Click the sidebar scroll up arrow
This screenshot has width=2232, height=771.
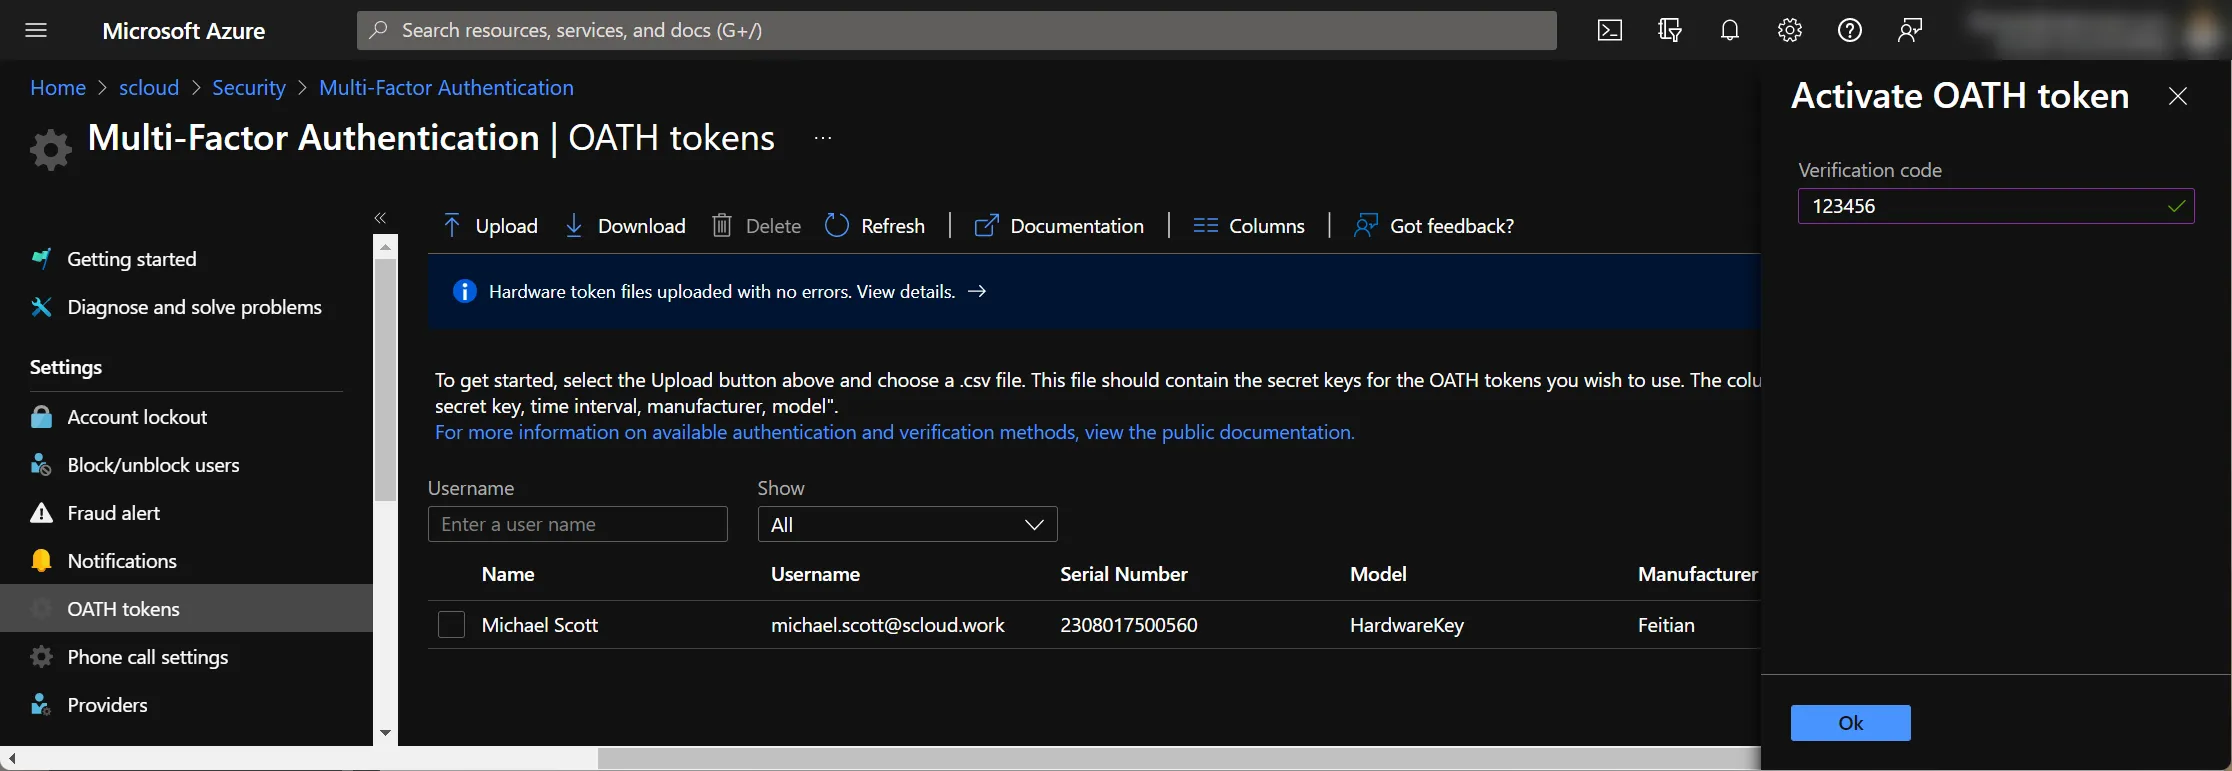pyautogui.click(x=385, y=246)
